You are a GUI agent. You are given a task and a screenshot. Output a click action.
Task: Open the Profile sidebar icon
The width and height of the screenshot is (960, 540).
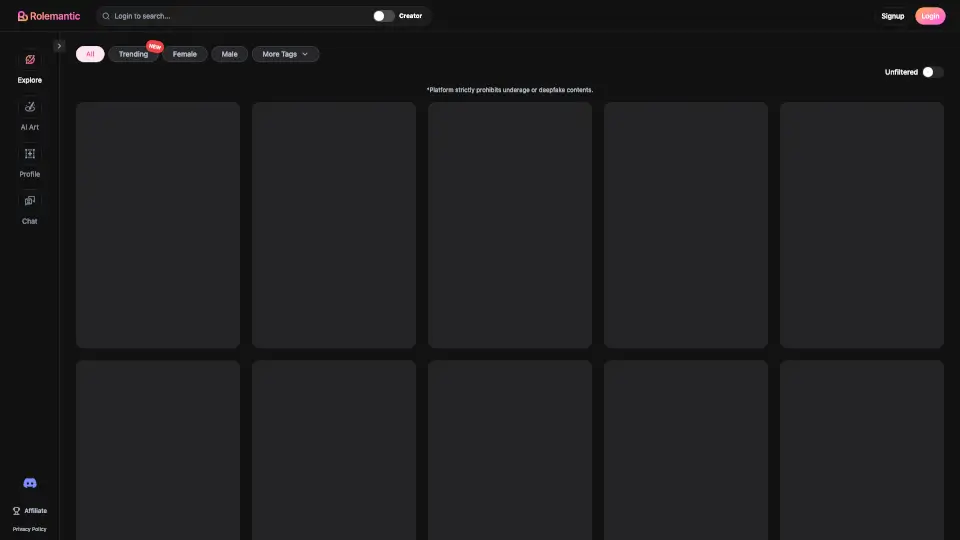(30, 154)
